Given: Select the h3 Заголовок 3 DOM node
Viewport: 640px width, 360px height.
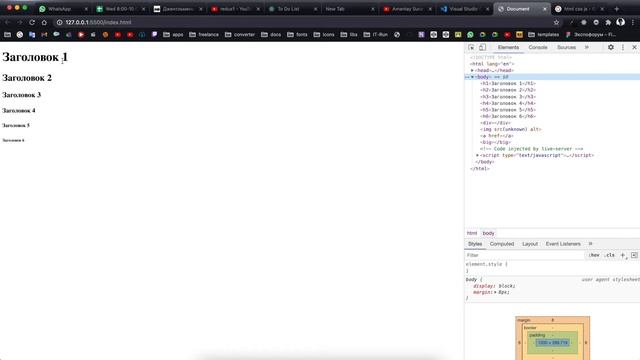Looking at the screenshot, I should coord(508,97).
